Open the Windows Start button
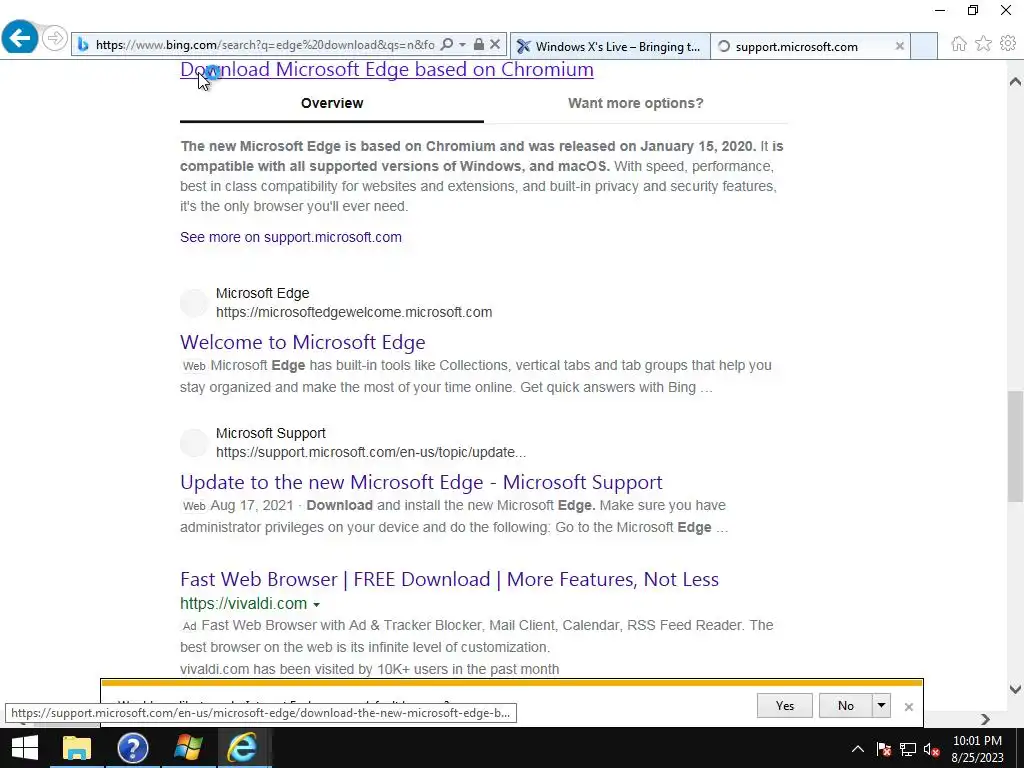This screenshot has width=1024, height=768. 25,748
